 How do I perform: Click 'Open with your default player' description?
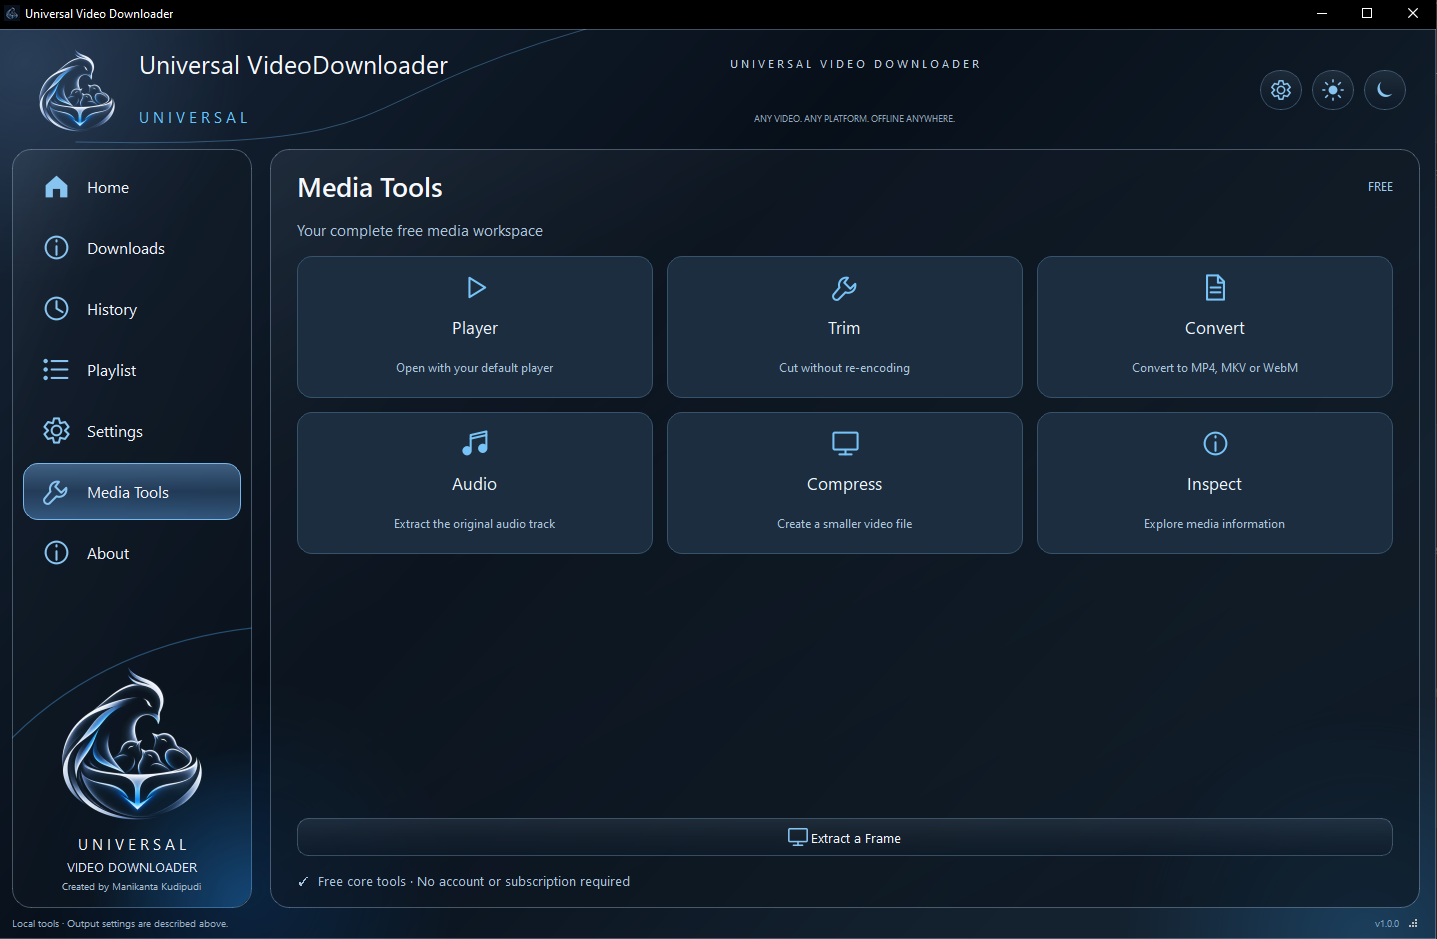coord(475,368)
